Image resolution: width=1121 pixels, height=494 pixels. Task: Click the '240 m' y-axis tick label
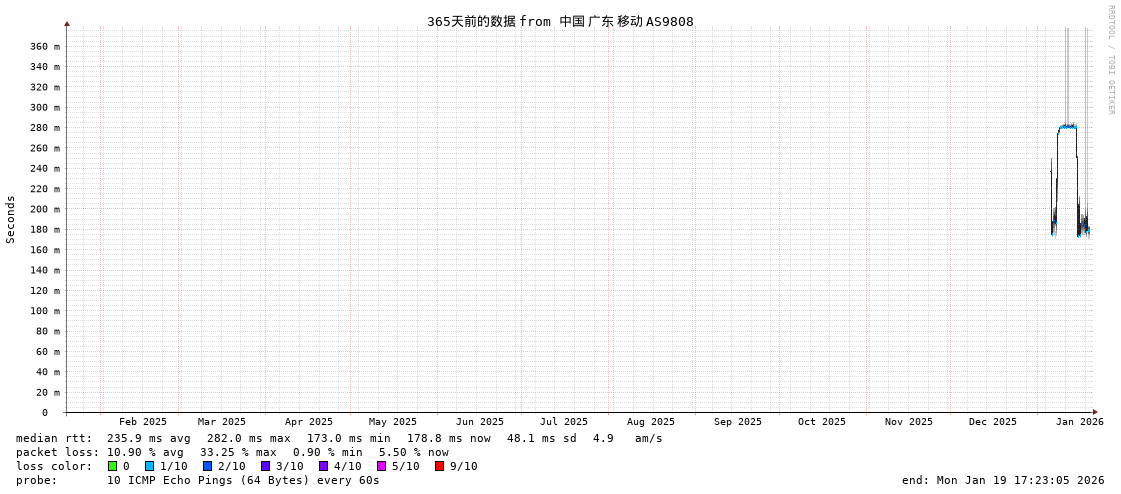coord(45,169)
